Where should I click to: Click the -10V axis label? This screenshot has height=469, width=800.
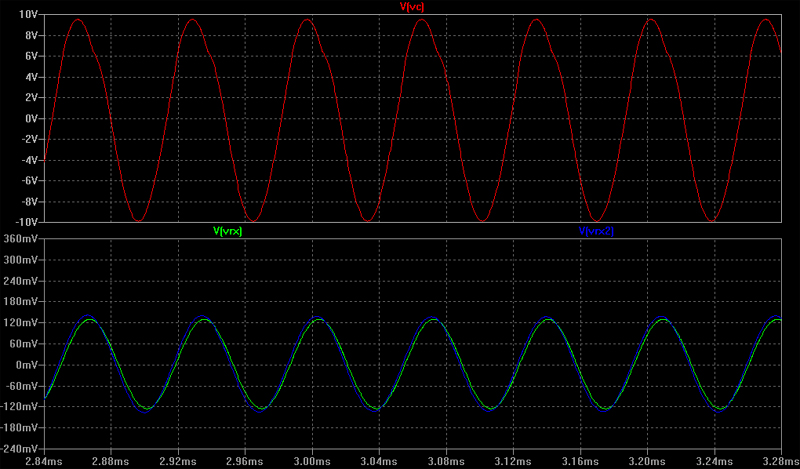click(26, 223)
